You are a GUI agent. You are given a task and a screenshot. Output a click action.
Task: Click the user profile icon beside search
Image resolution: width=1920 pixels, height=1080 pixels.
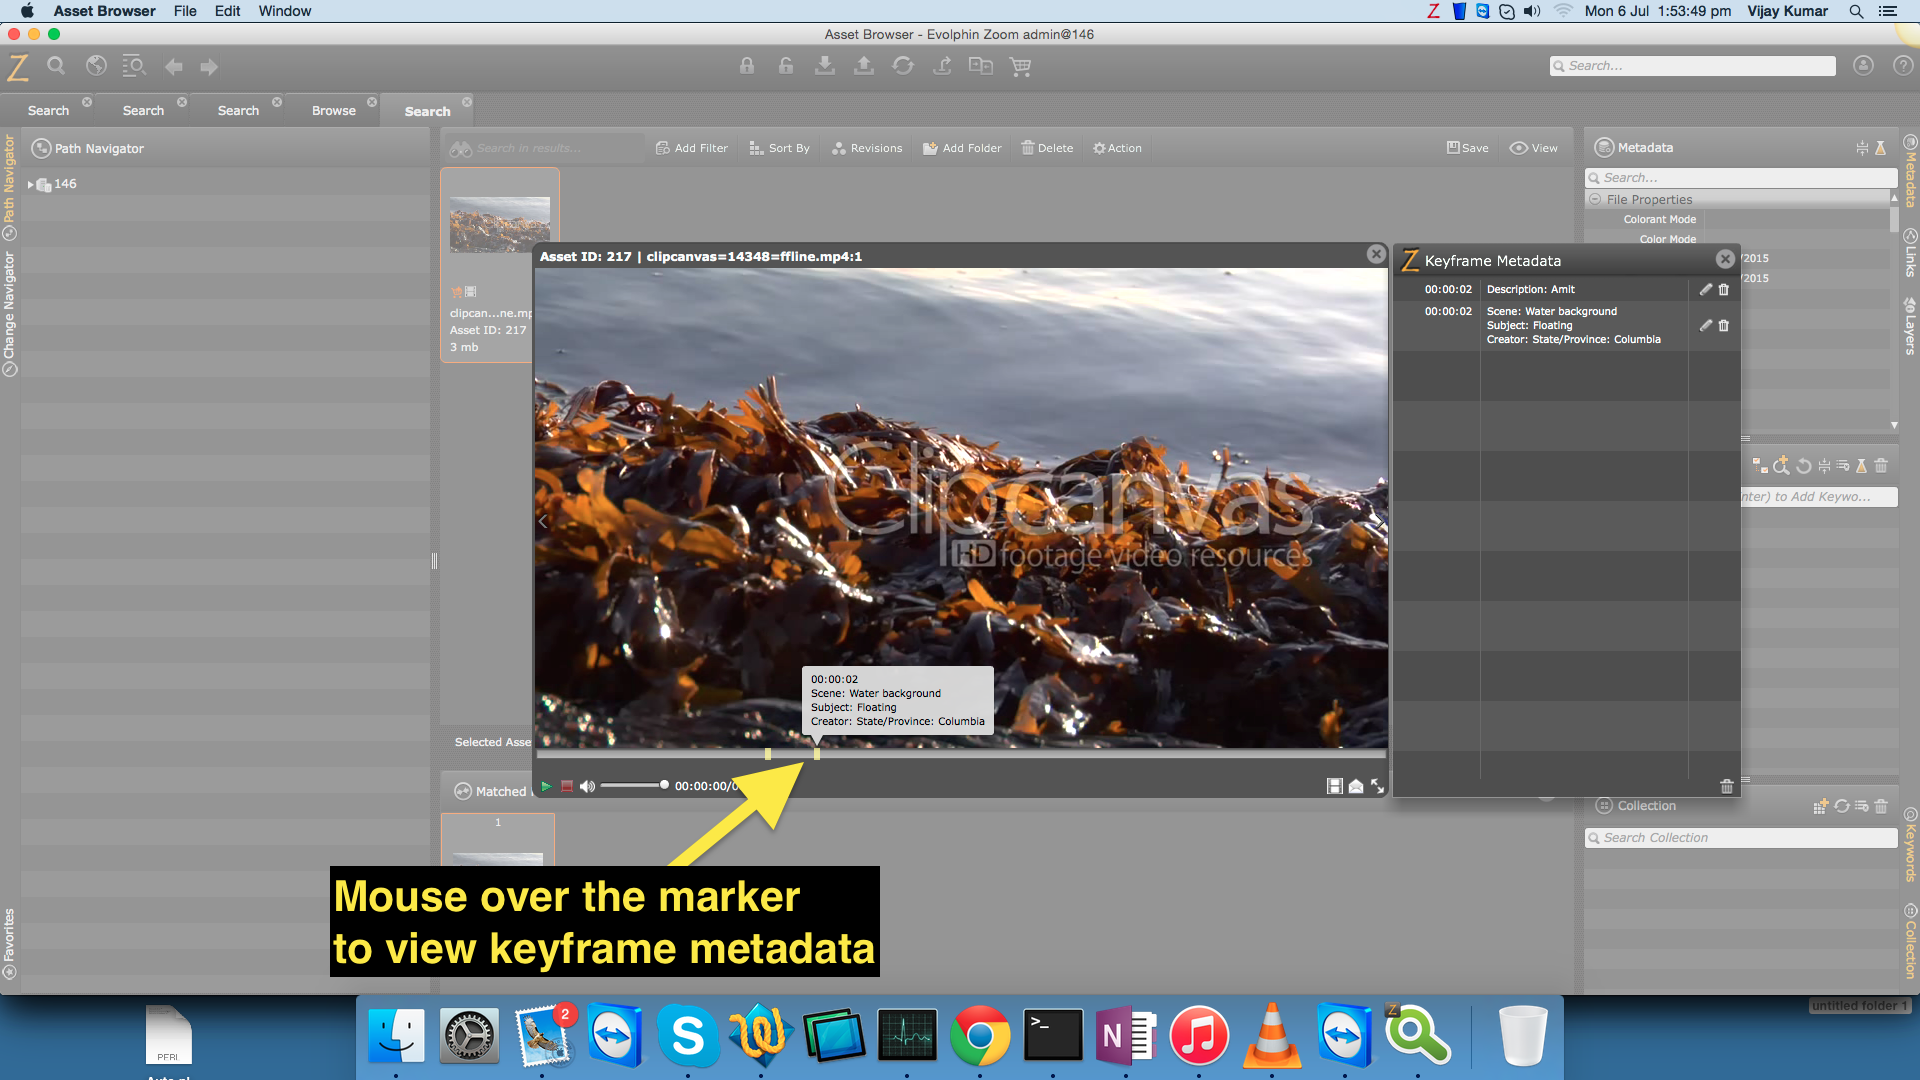pos(1863,66)
